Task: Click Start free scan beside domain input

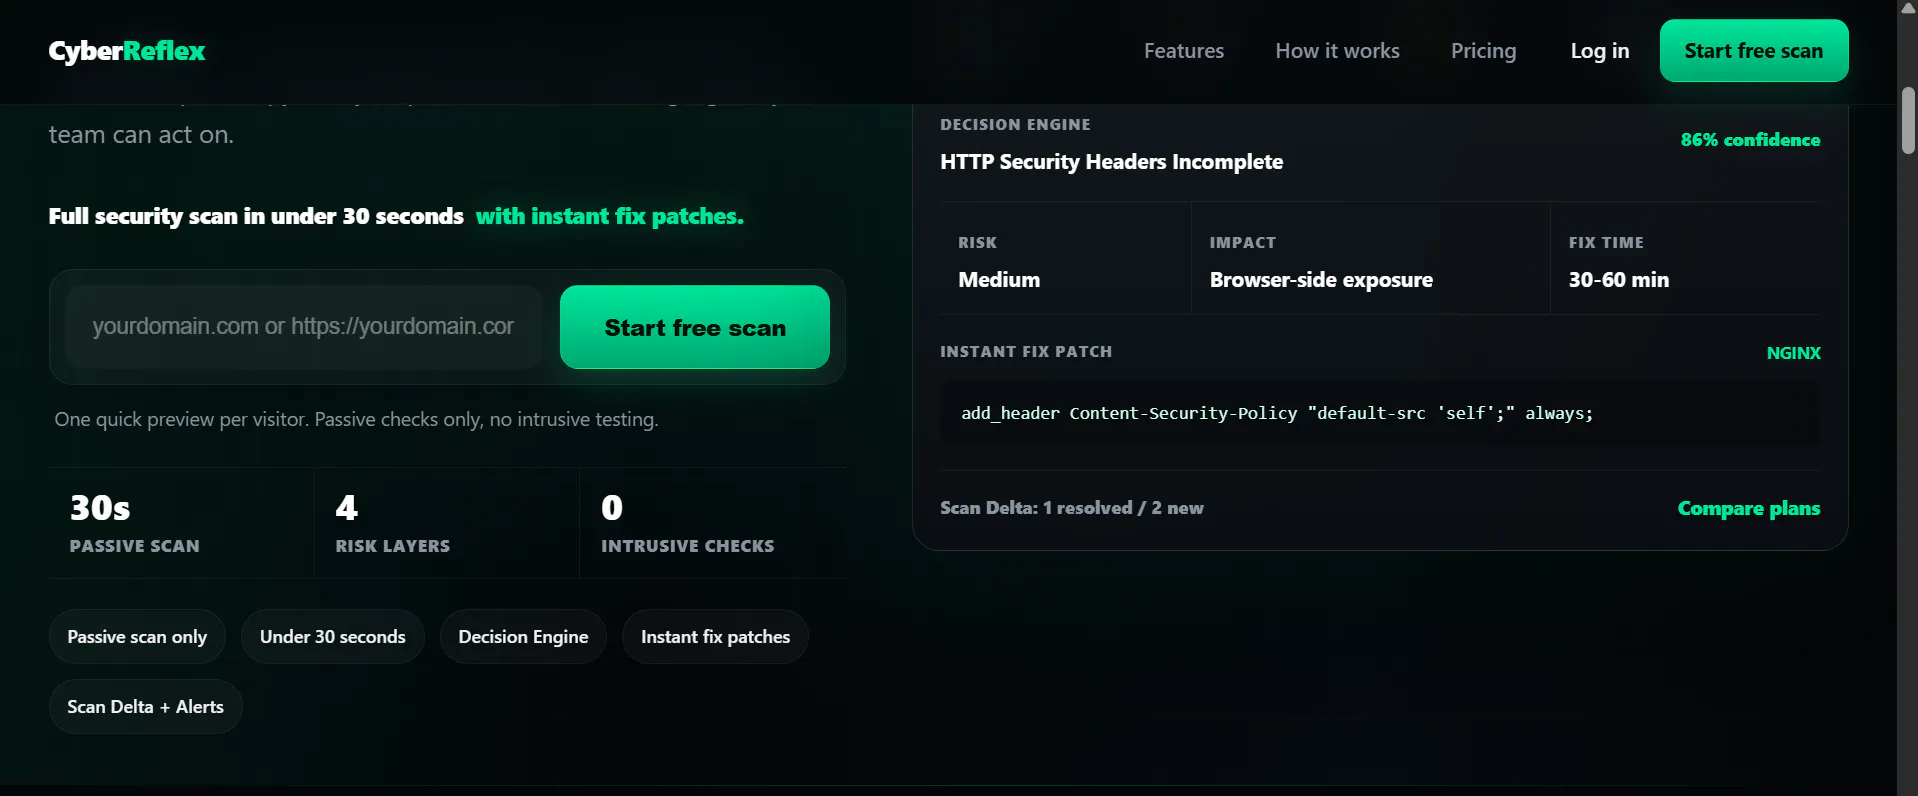Action: 695,327
